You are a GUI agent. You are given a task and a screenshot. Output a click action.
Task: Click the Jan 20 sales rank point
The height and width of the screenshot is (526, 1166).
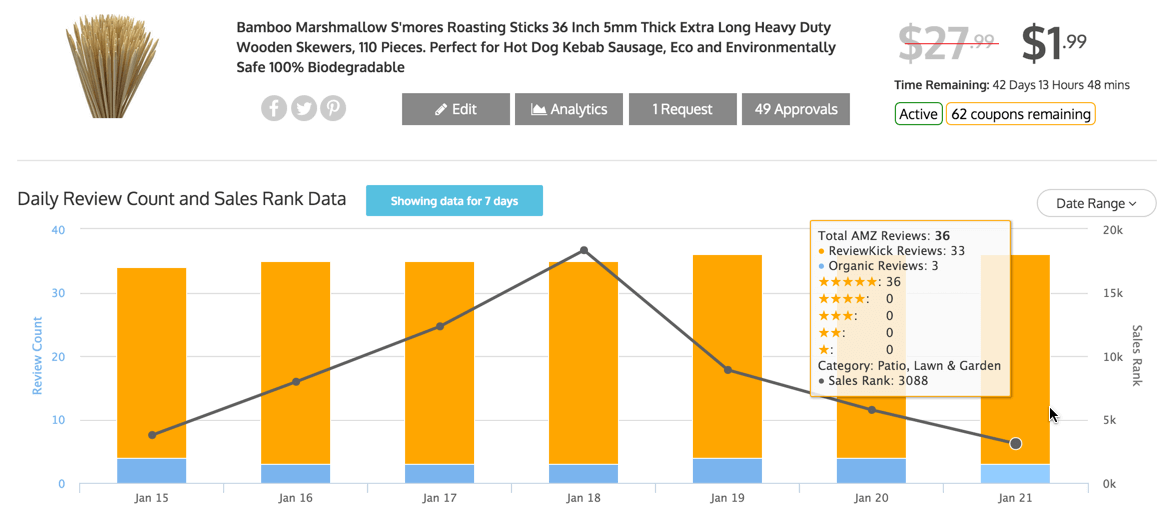coord(872,410)
